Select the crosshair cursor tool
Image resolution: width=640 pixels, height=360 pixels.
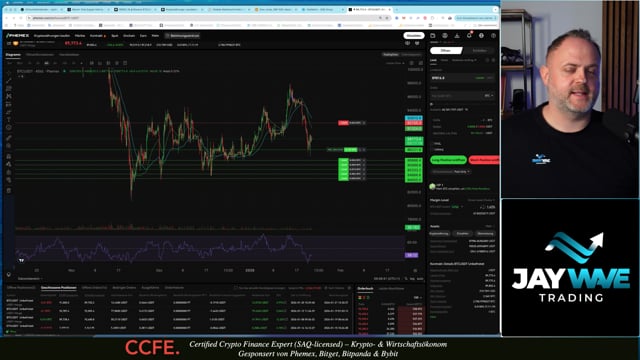click(x=9, y=73)
